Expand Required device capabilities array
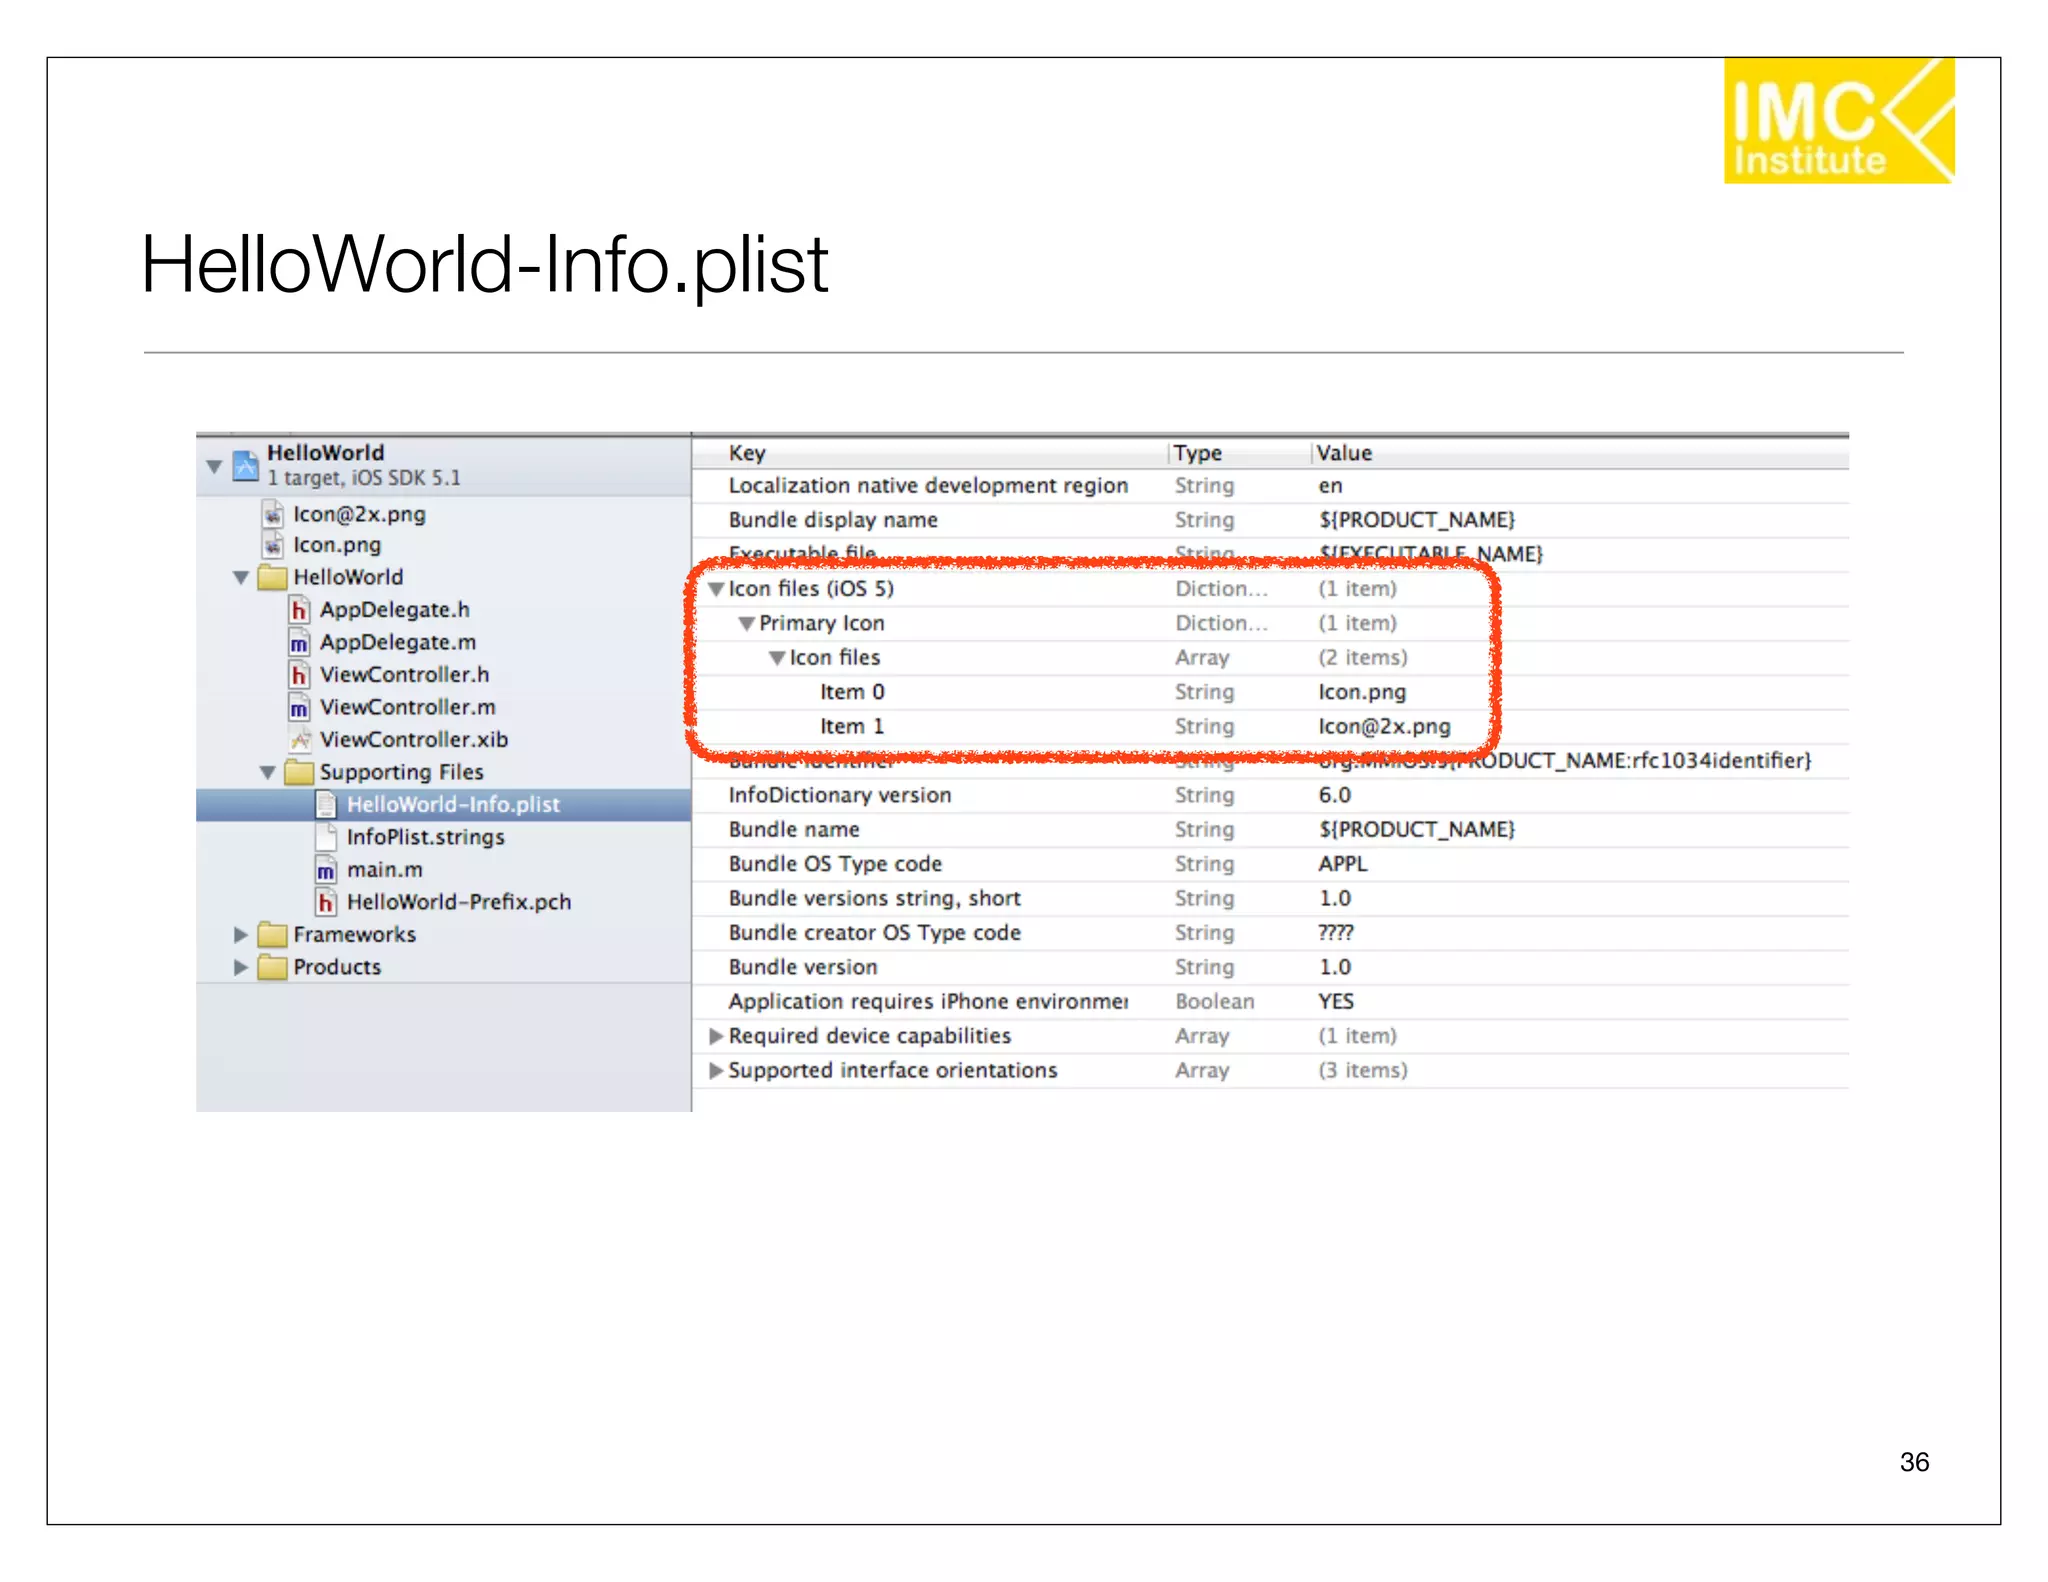Viewport: 2048px width, 1582px height. tap(716, 1036)
